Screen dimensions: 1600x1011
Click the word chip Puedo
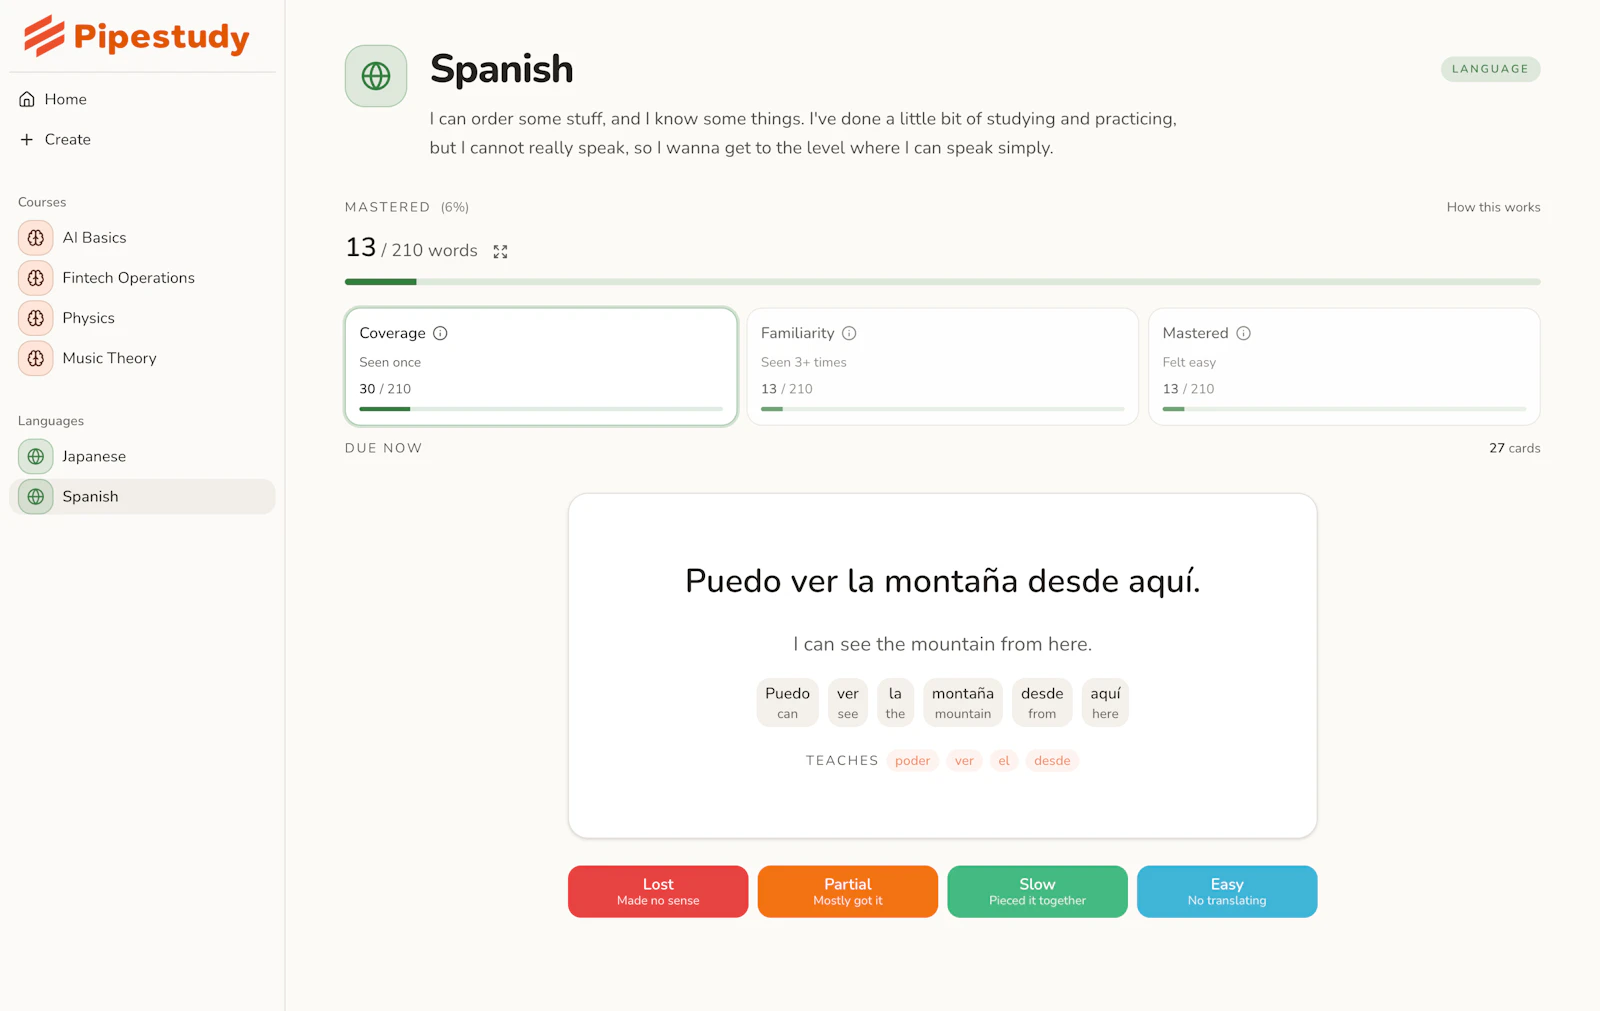(788, 702)
